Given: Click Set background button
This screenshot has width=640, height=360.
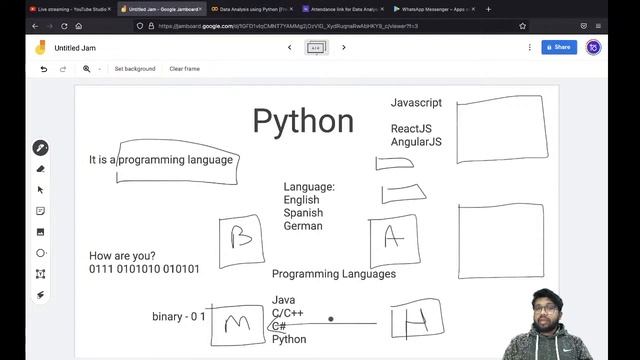Looking at the screenshot, I should [x=135, y=69].
